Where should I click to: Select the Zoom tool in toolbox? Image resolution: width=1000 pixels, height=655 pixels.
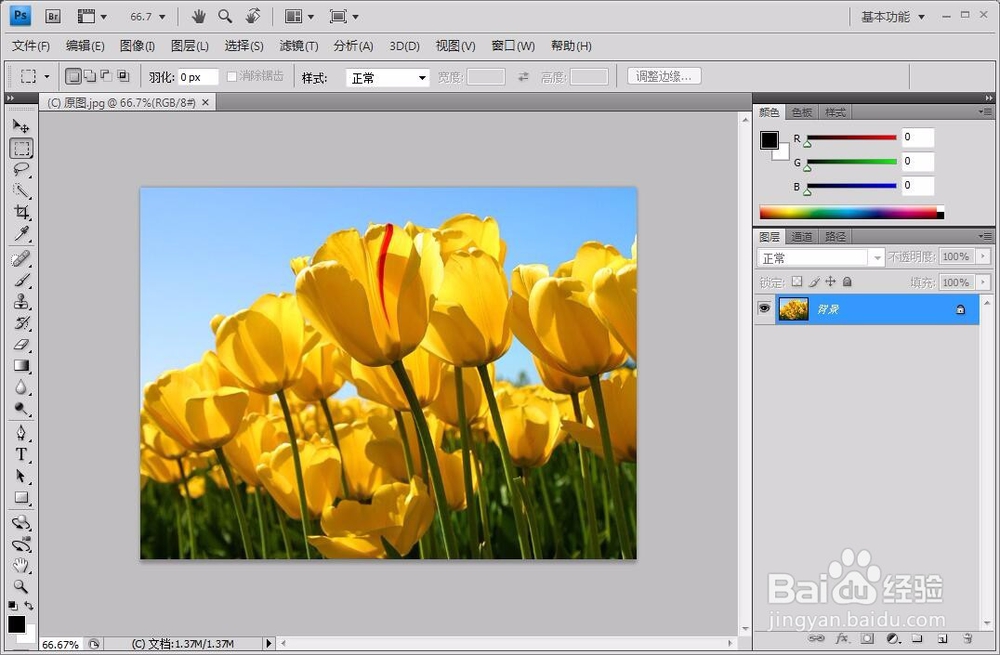21,586
